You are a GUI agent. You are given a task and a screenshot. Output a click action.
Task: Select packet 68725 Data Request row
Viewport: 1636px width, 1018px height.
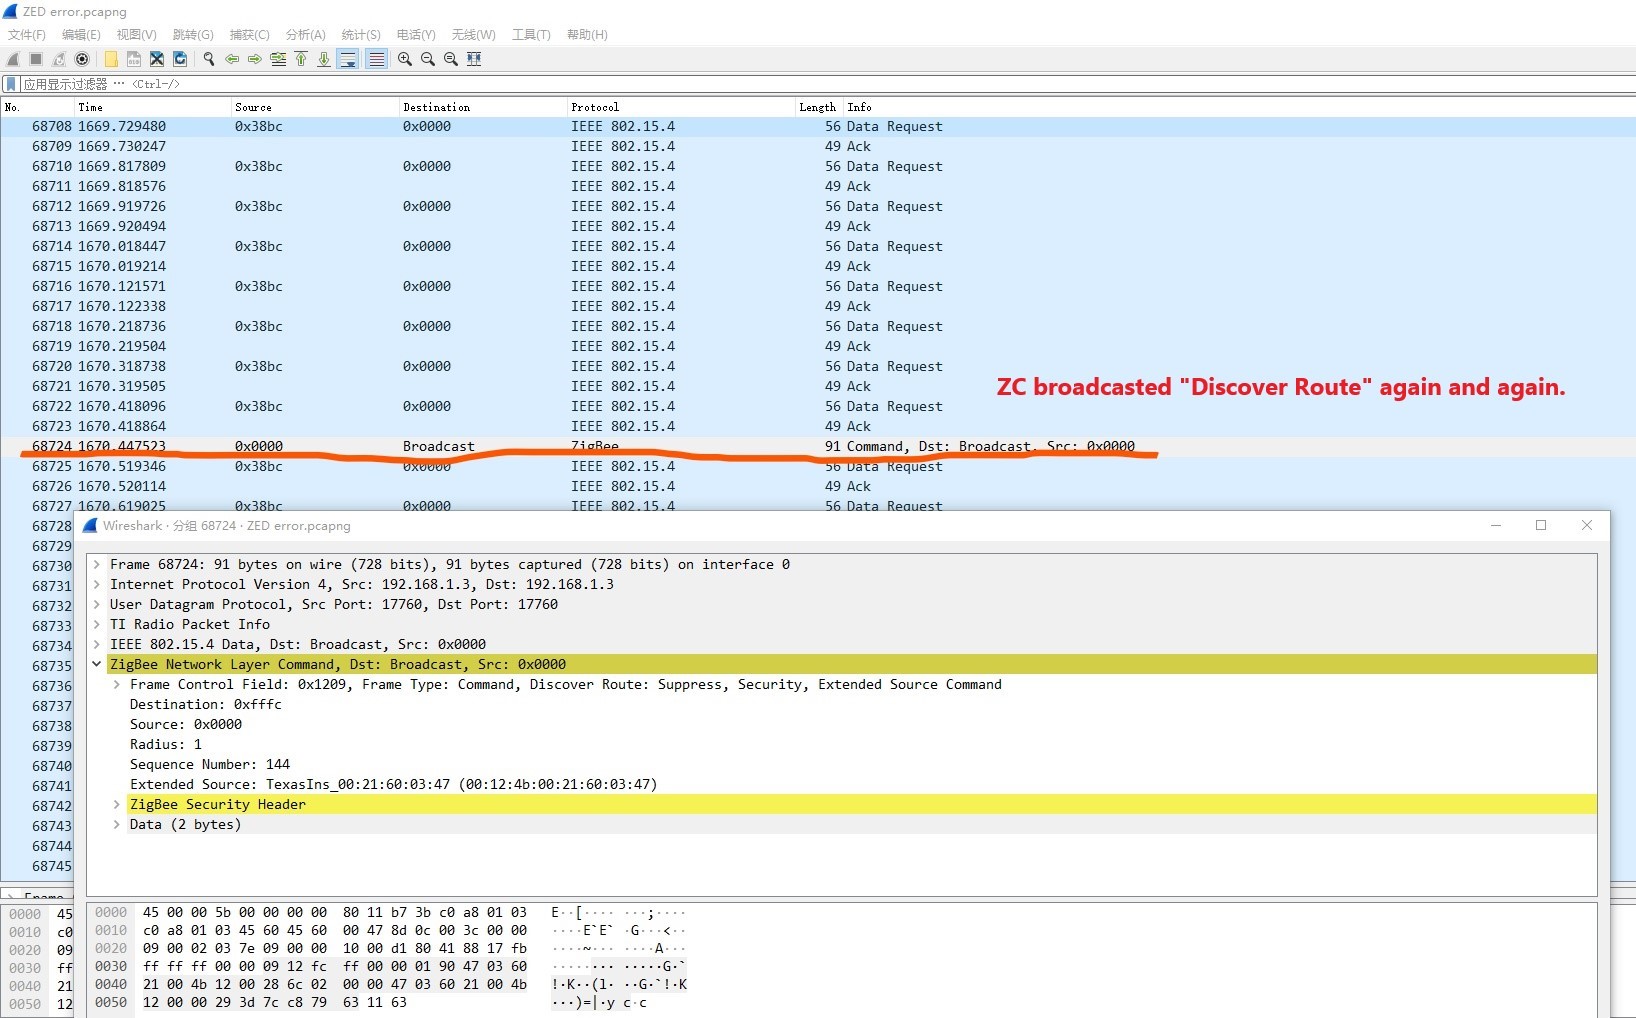(x=818, y=466)
